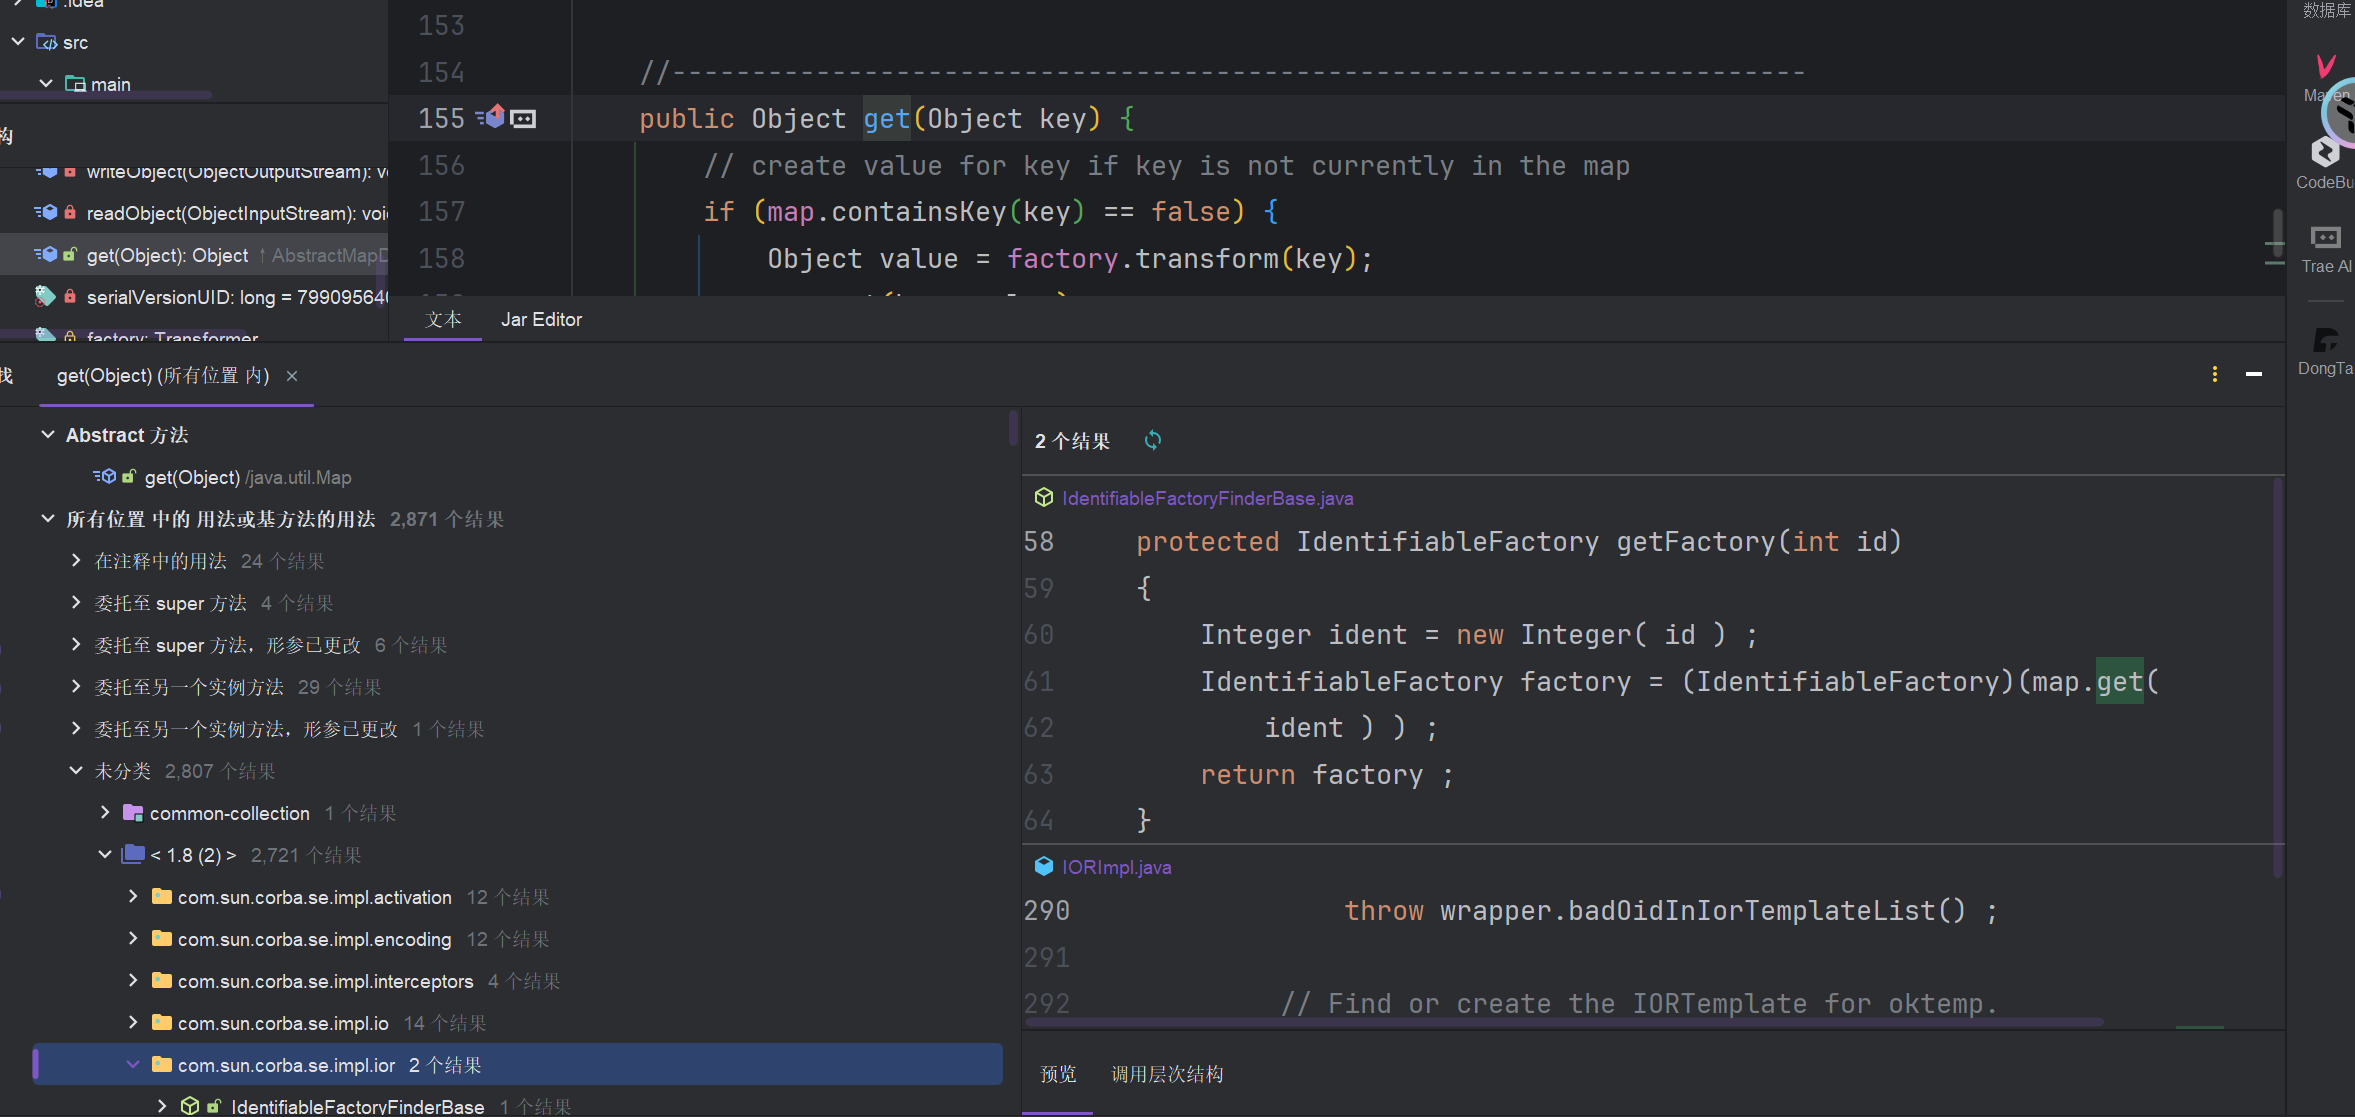Collapse the 未分类 results group
The height and width of the screenshot is (1117, 2355).
point(76,771)
